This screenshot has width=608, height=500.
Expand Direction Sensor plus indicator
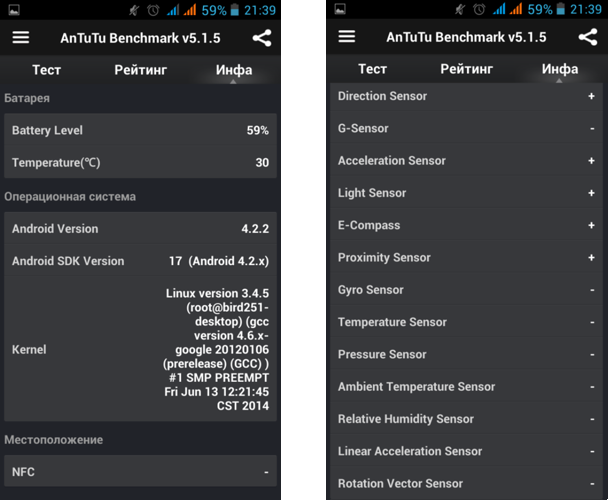(591, 96)
